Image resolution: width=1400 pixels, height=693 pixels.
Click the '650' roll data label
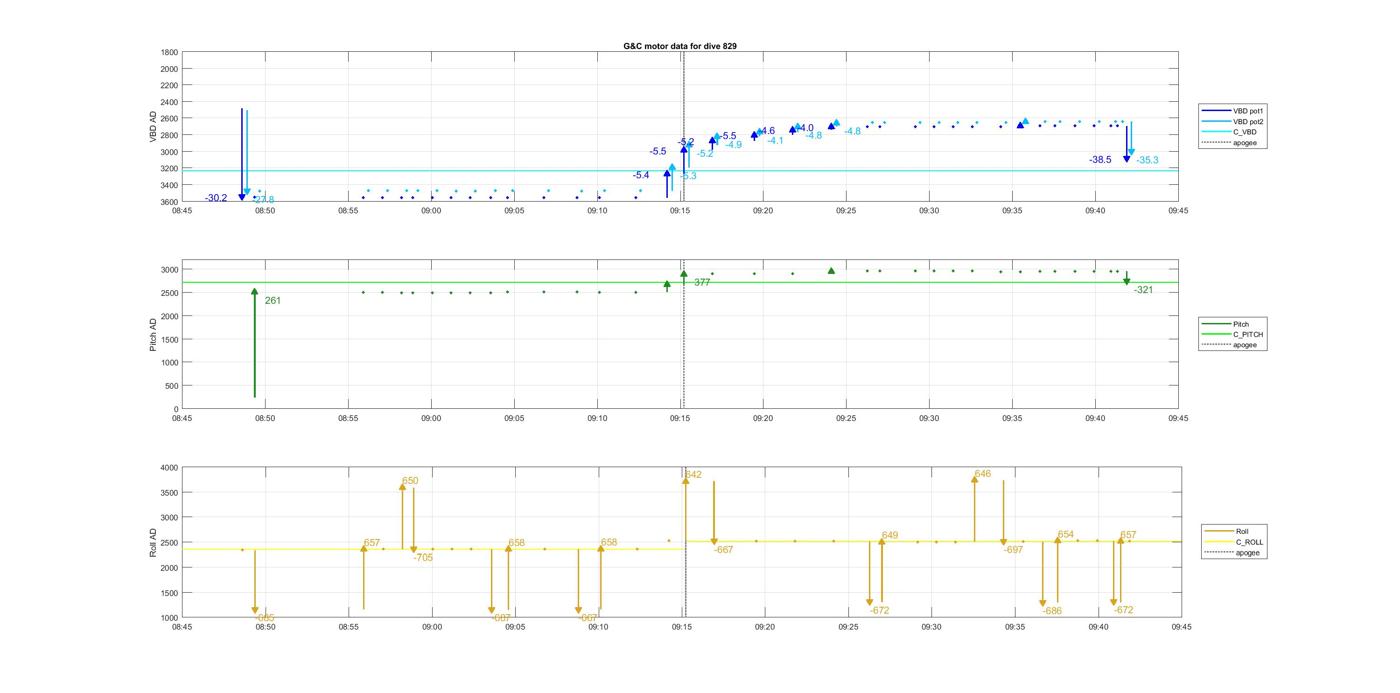(410, 481)
